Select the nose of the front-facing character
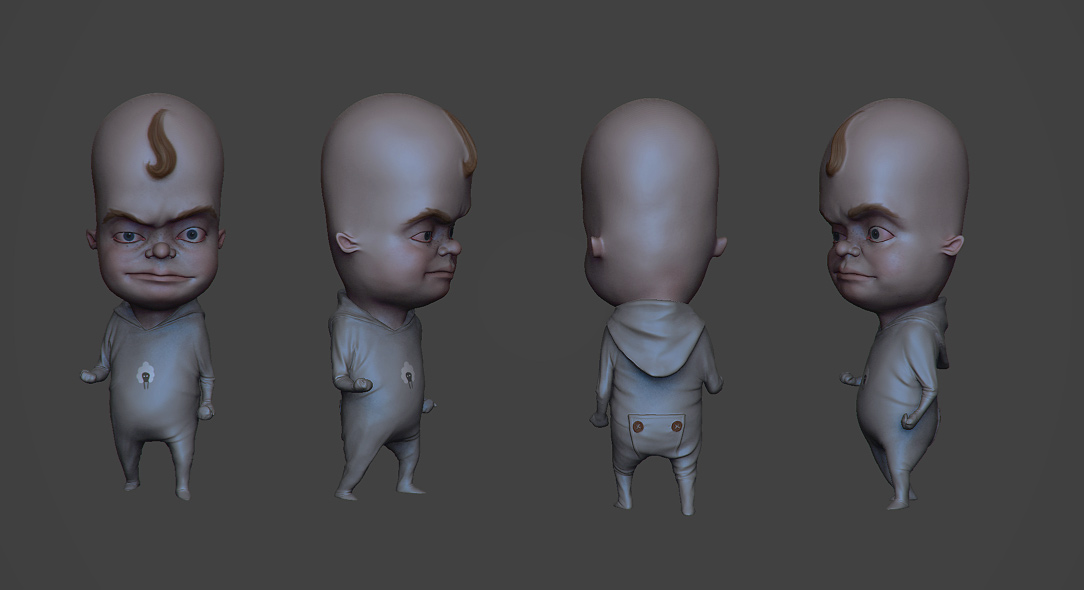The width and height of the screenshot is (1084, 590). 160,248
